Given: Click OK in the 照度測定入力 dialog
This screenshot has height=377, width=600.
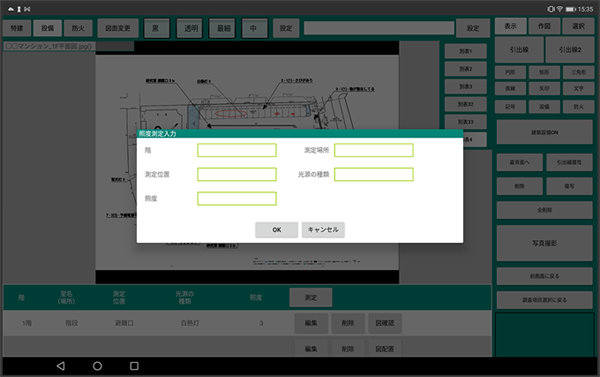Looking at the screenshot, I should 277,230.
